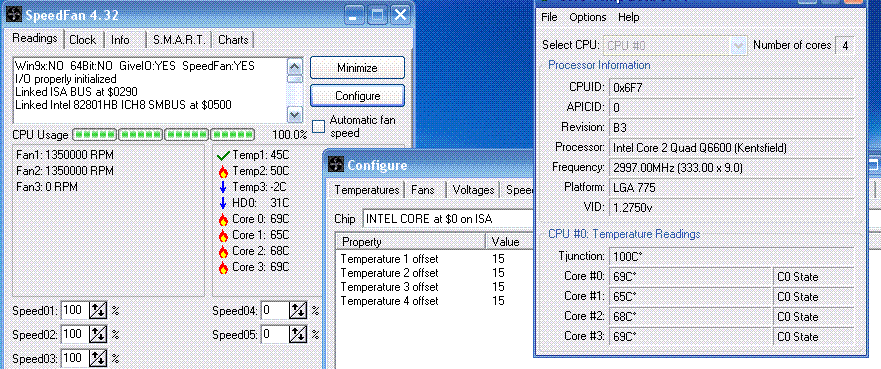The height and width of the screenshot is (369, 881).
Task: Click the Frequency field 2997.00MHz
Action: [731, 167]
